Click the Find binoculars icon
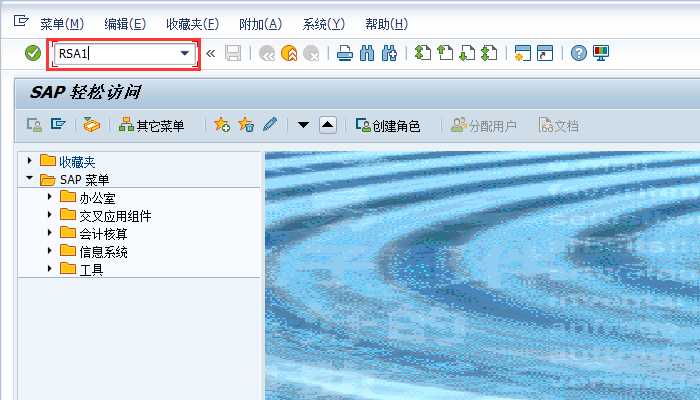The width and height of the screenshot is (700, 400). (367, 54)
